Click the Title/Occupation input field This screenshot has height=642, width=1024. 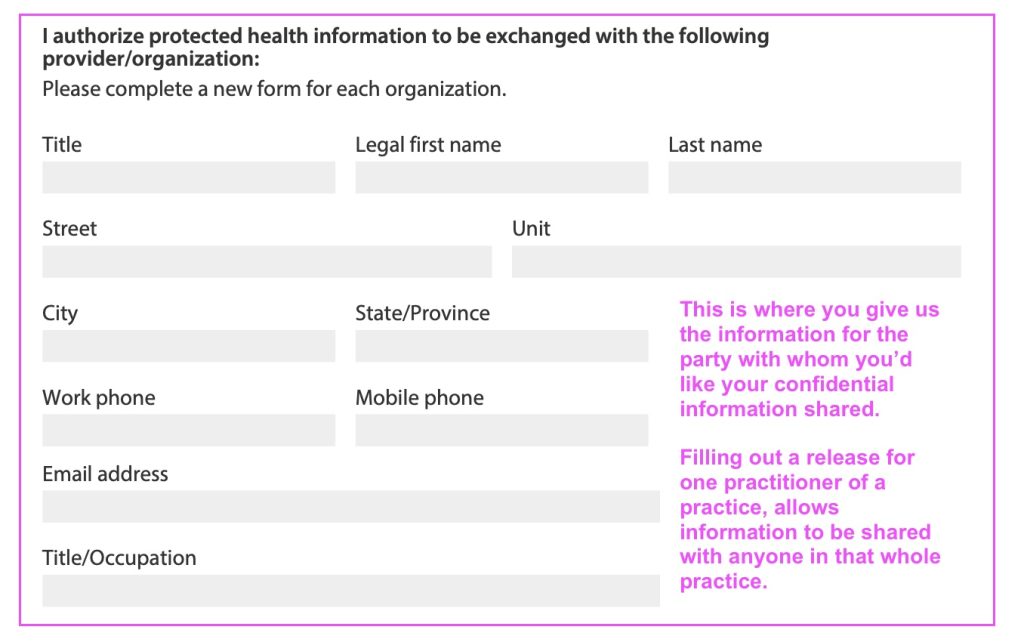[x=351, y=590]
